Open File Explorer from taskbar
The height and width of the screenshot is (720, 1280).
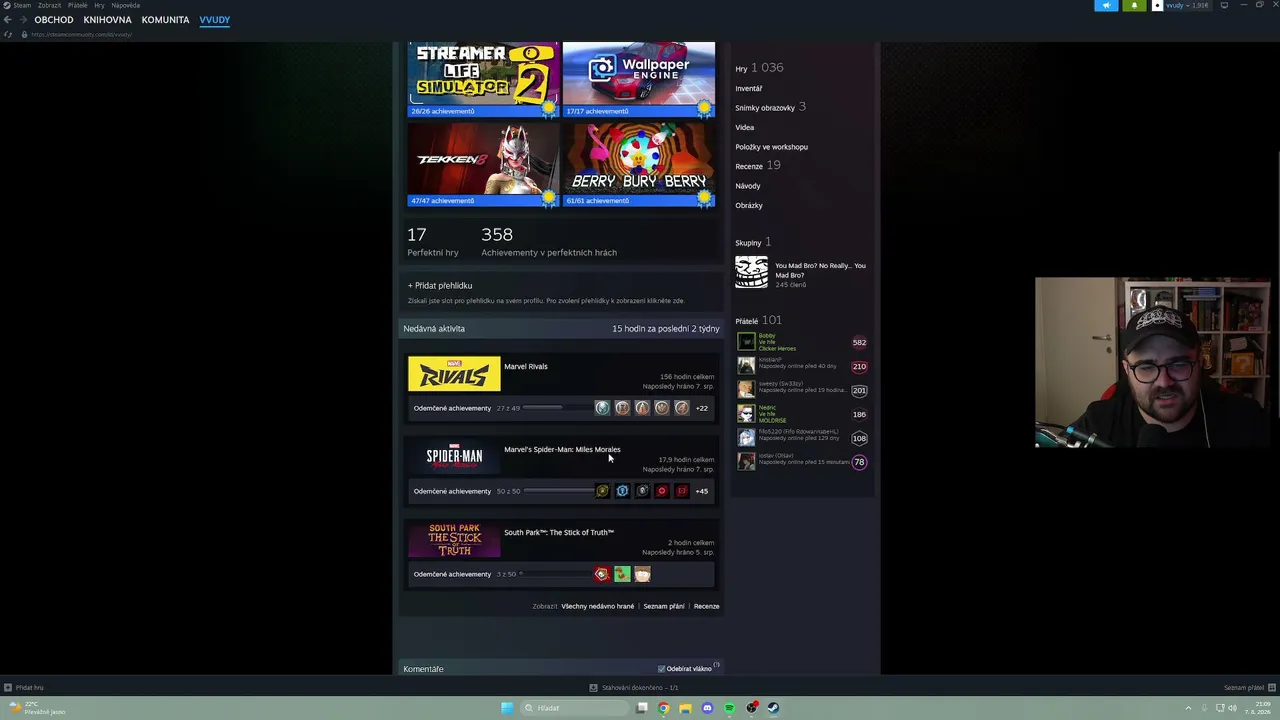685,708
